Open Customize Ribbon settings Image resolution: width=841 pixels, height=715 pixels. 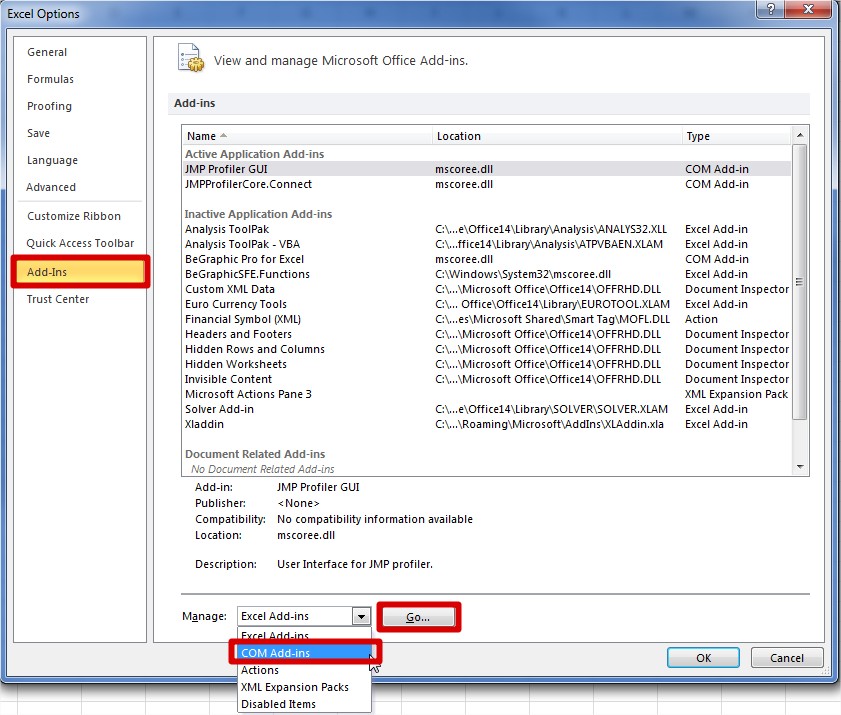coord(74,216)
